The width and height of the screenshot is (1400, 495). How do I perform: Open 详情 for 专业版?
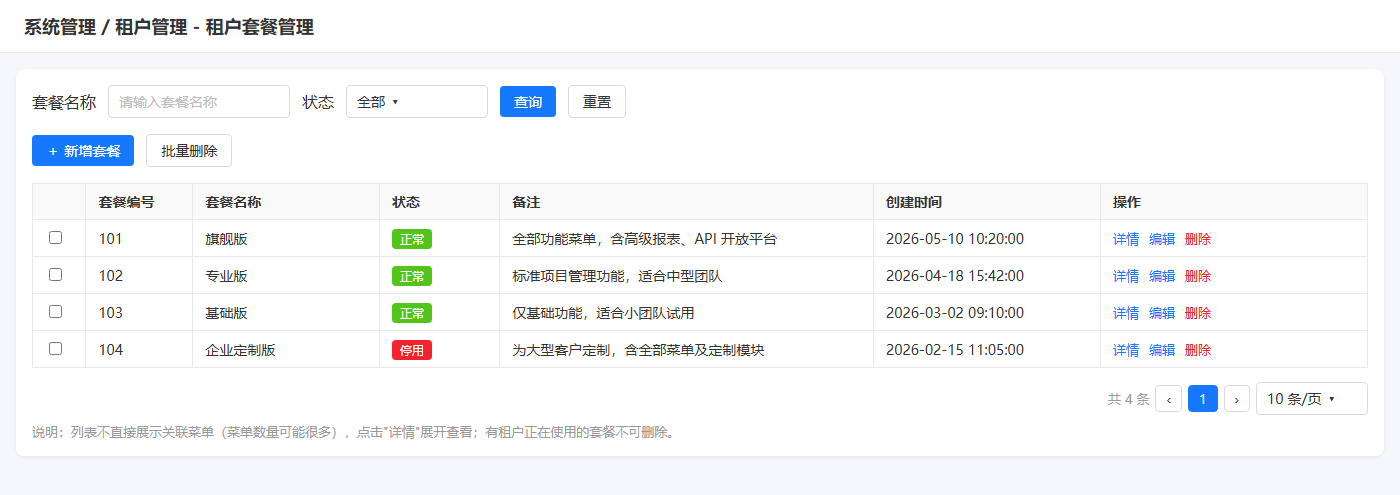[1126, 276]
